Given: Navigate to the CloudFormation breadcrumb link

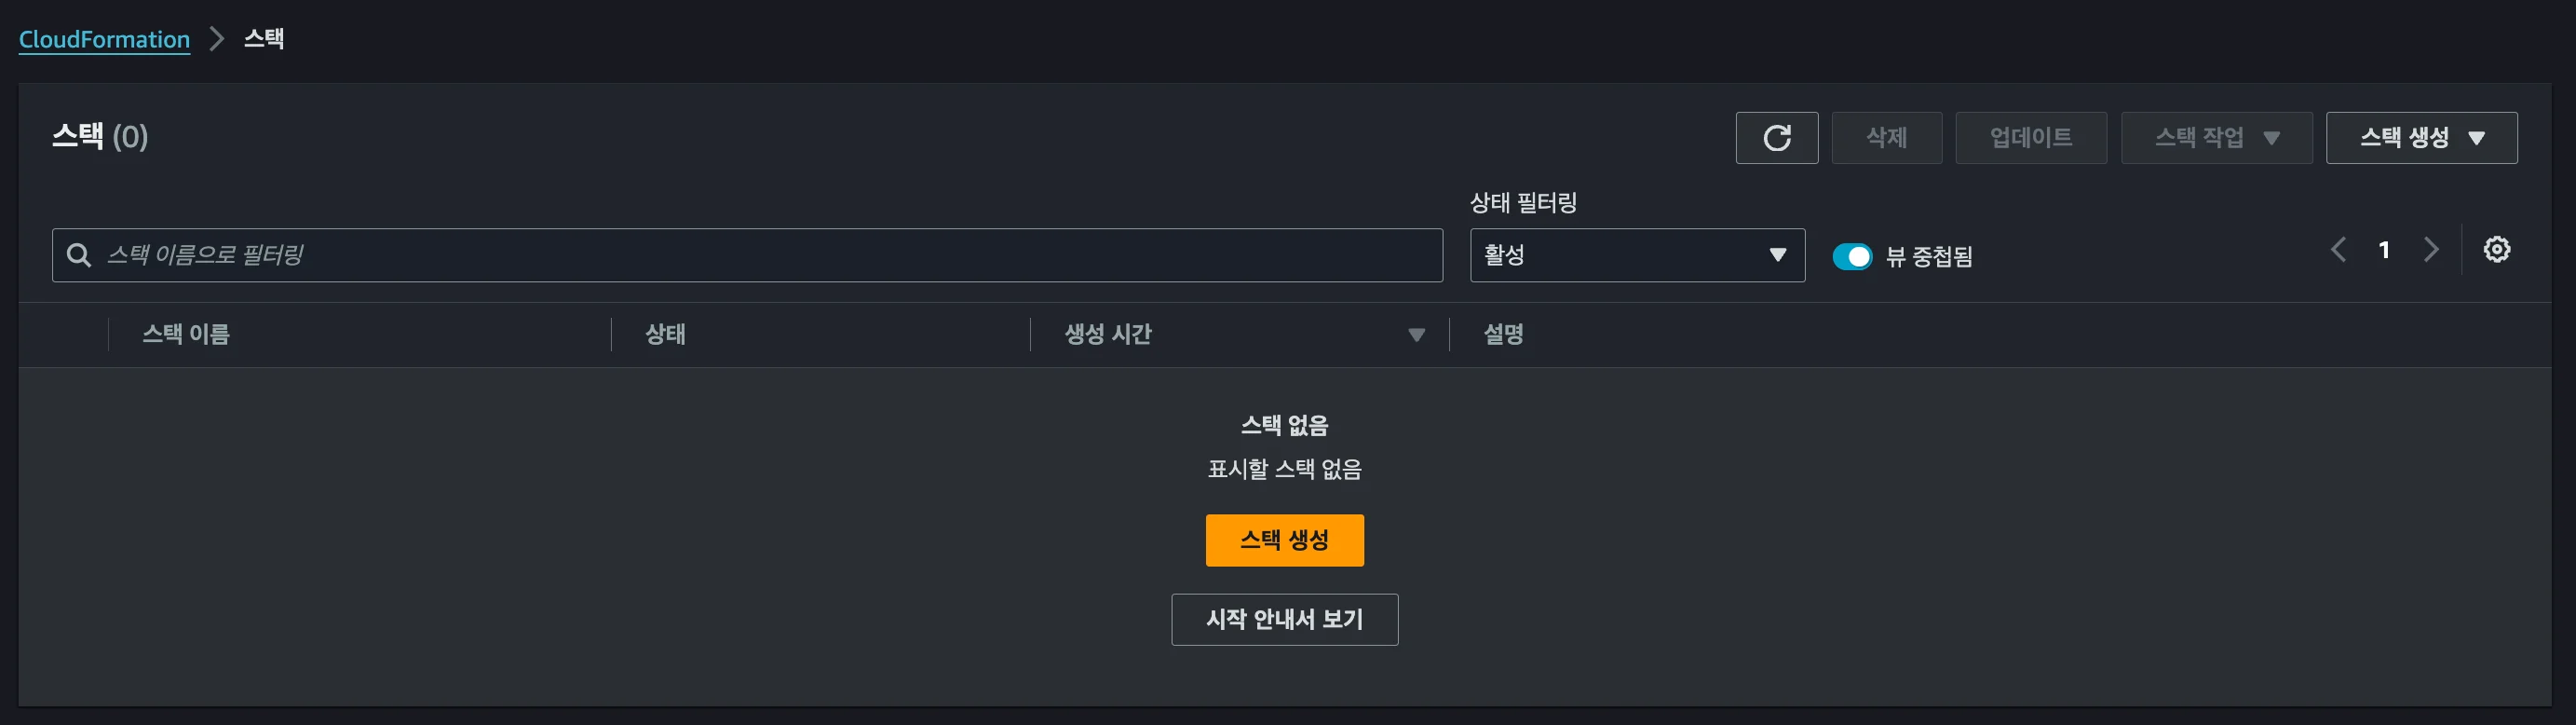Looking at the screenshot, I should [104, 39].
